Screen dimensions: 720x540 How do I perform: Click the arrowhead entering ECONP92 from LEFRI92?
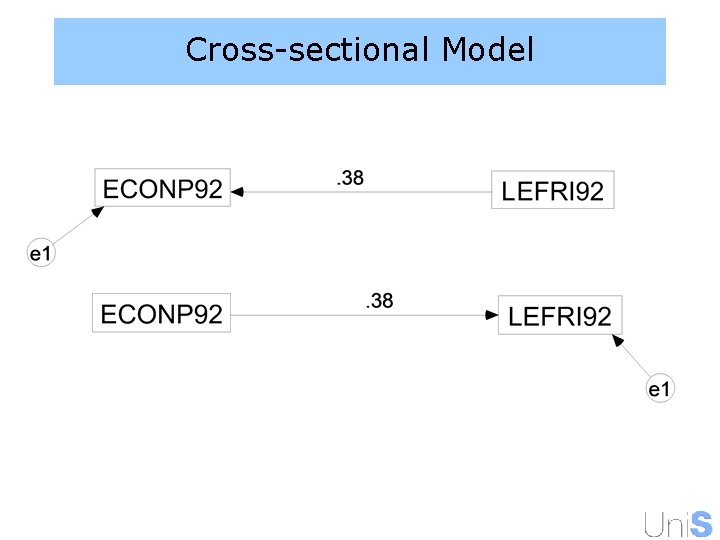tap(238, 190)
